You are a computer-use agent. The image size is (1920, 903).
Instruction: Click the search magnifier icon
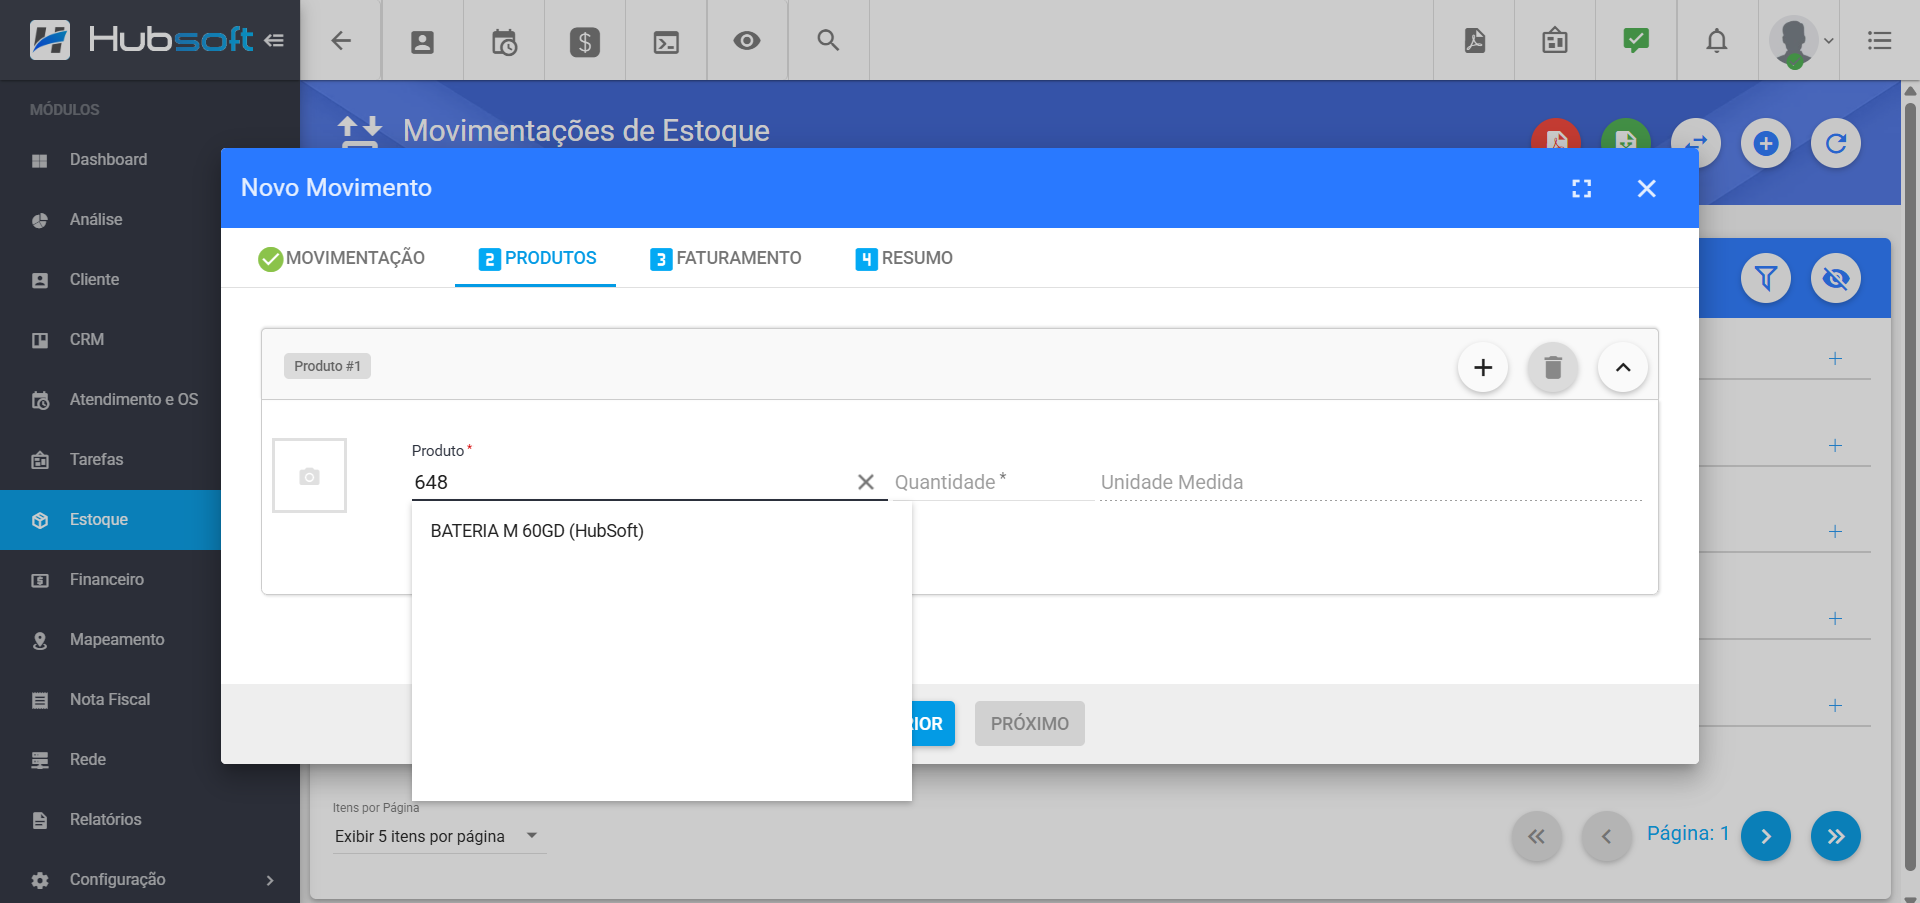click(828, 41)
